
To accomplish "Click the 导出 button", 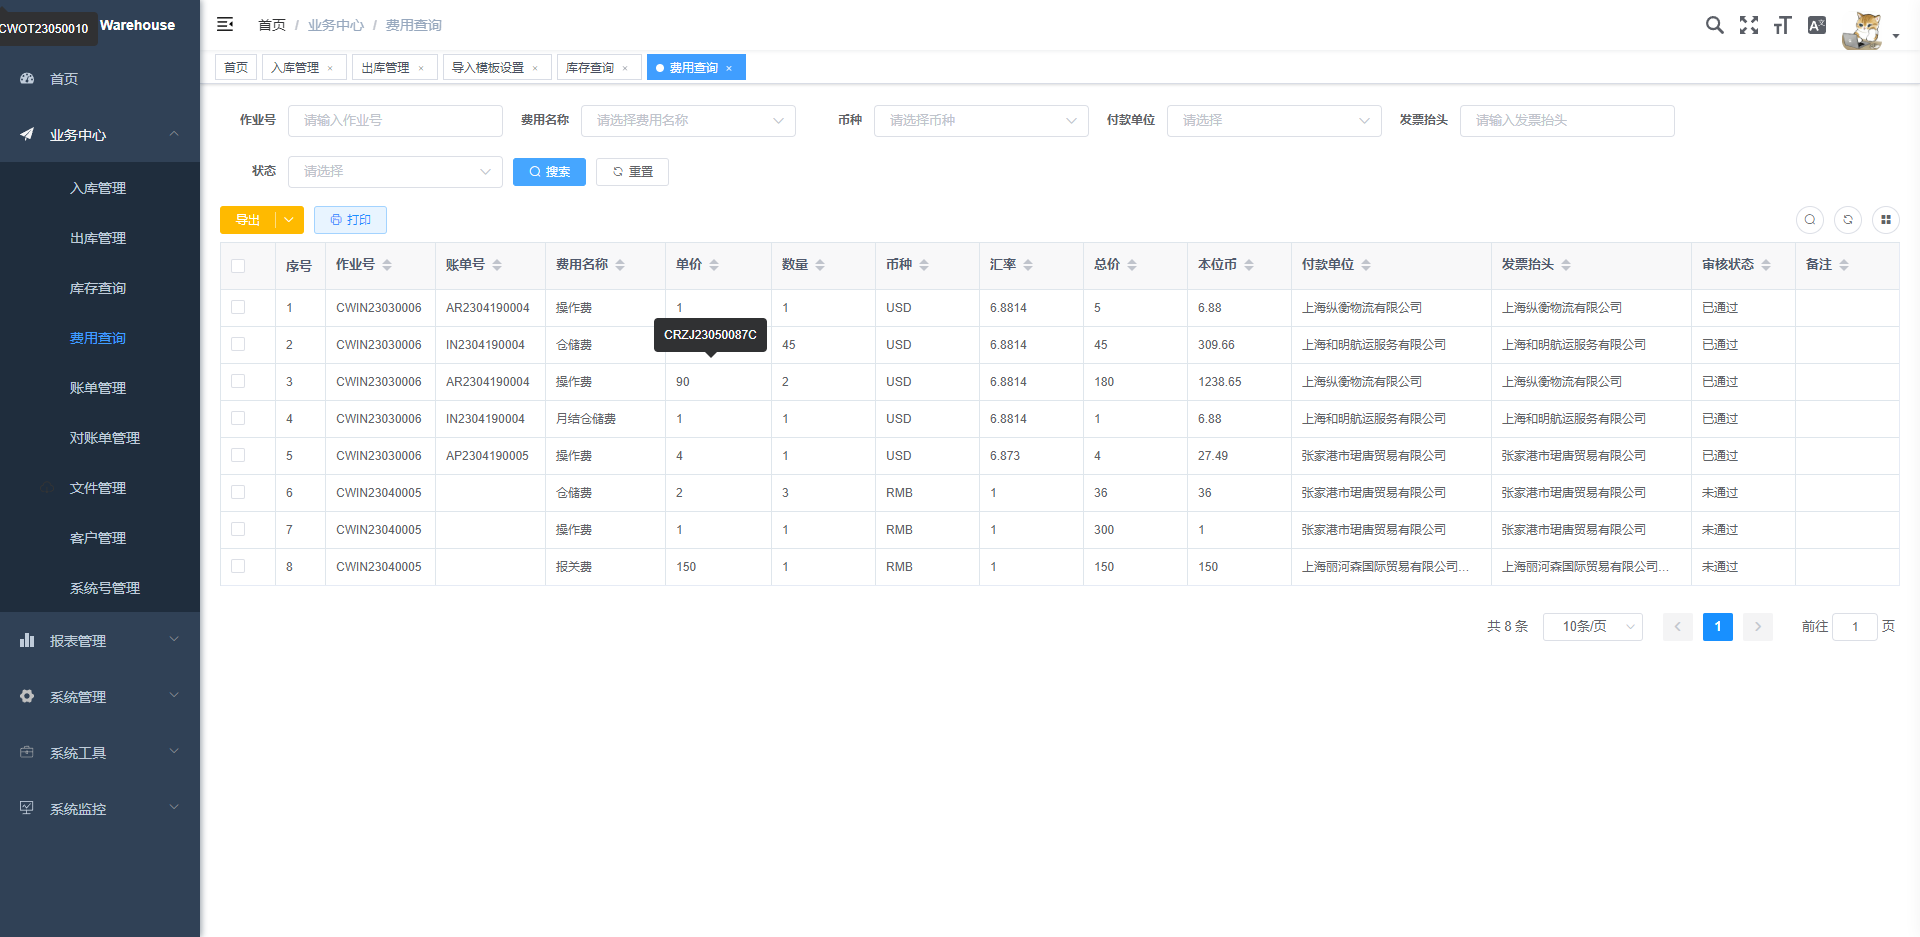I will [x=248, y=220].
